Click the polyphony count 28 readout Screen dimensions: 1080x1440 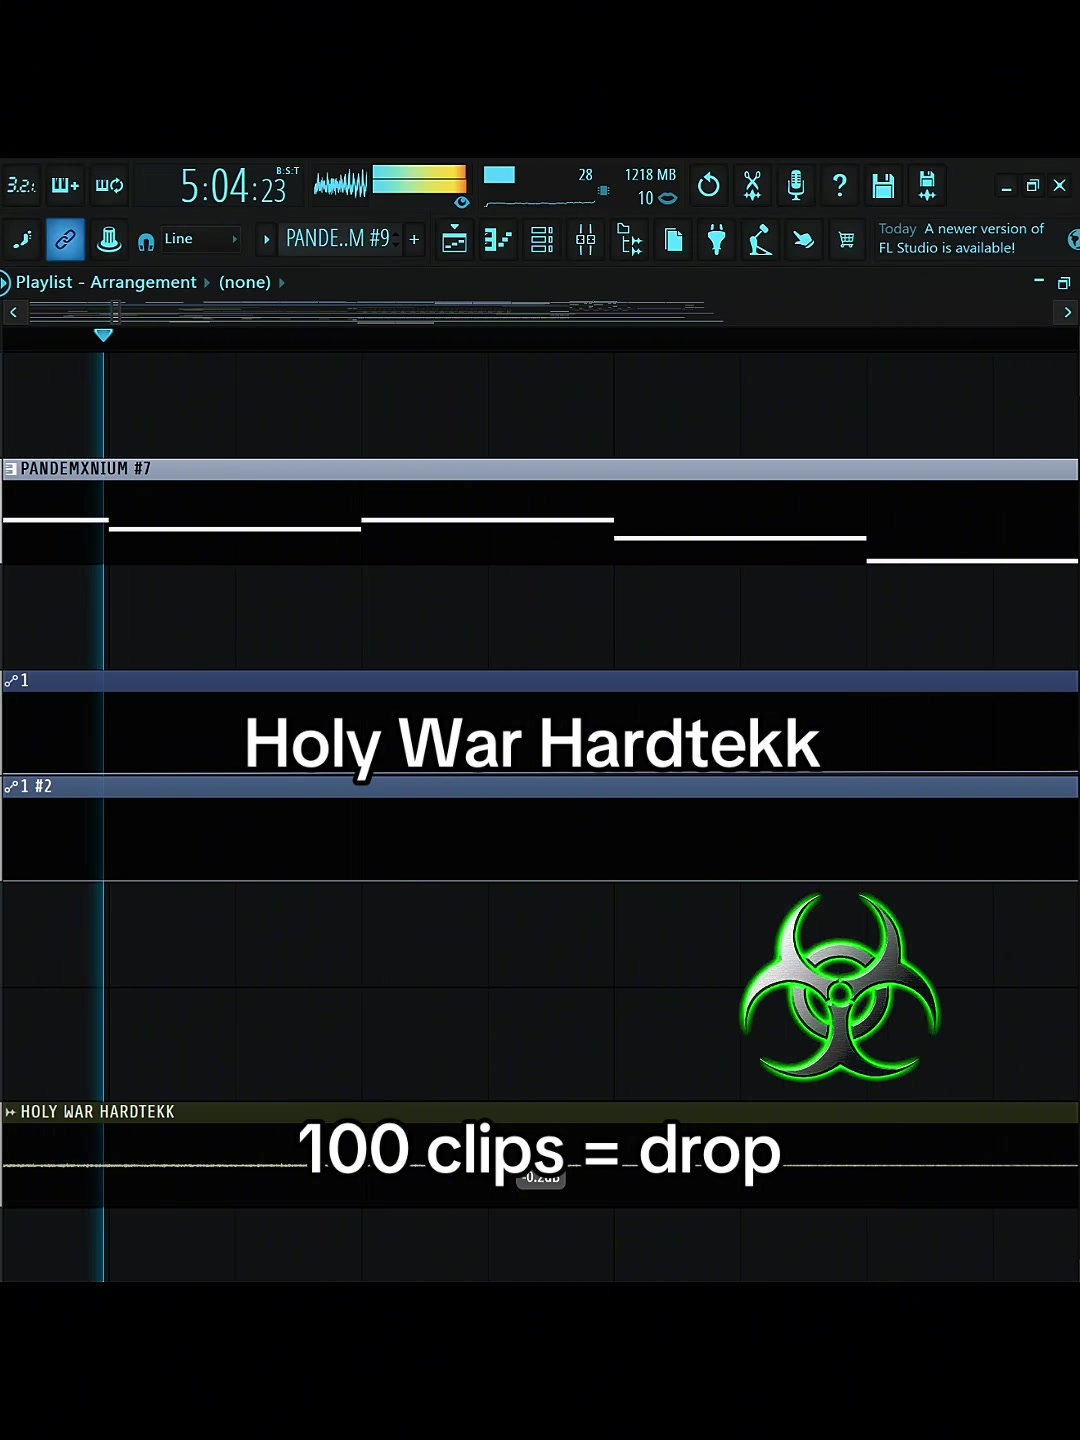[x=586, y=175]
